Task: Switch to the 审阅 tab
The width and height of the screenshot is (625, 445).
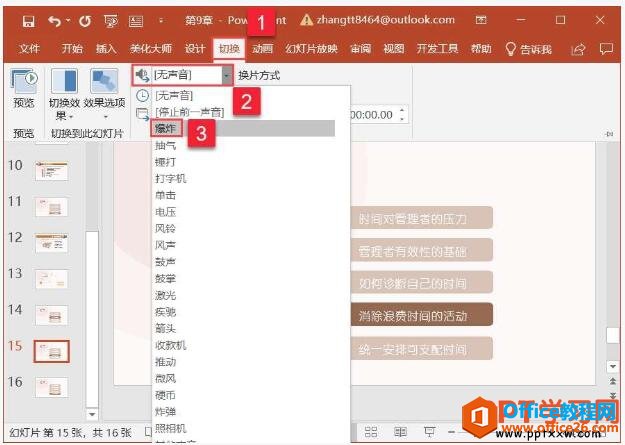Action: pyautogui.click(x=360, y=49)
